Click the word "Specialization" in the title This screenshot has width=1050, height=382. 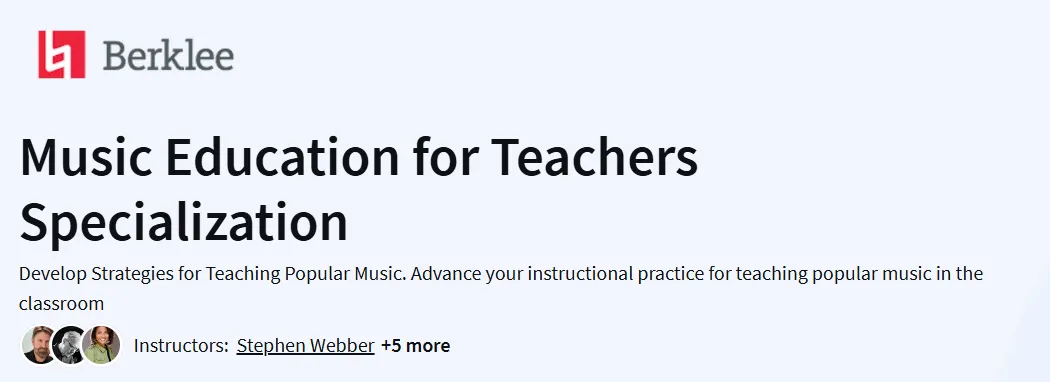184,222
